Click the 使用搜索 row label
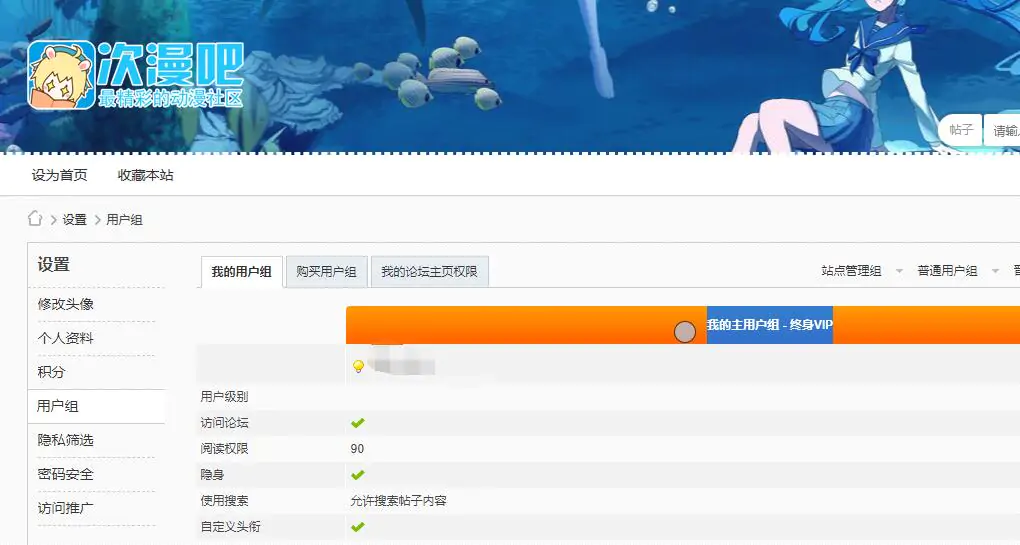Screen dimensions: 1020x545 click(x=224, y=501)
